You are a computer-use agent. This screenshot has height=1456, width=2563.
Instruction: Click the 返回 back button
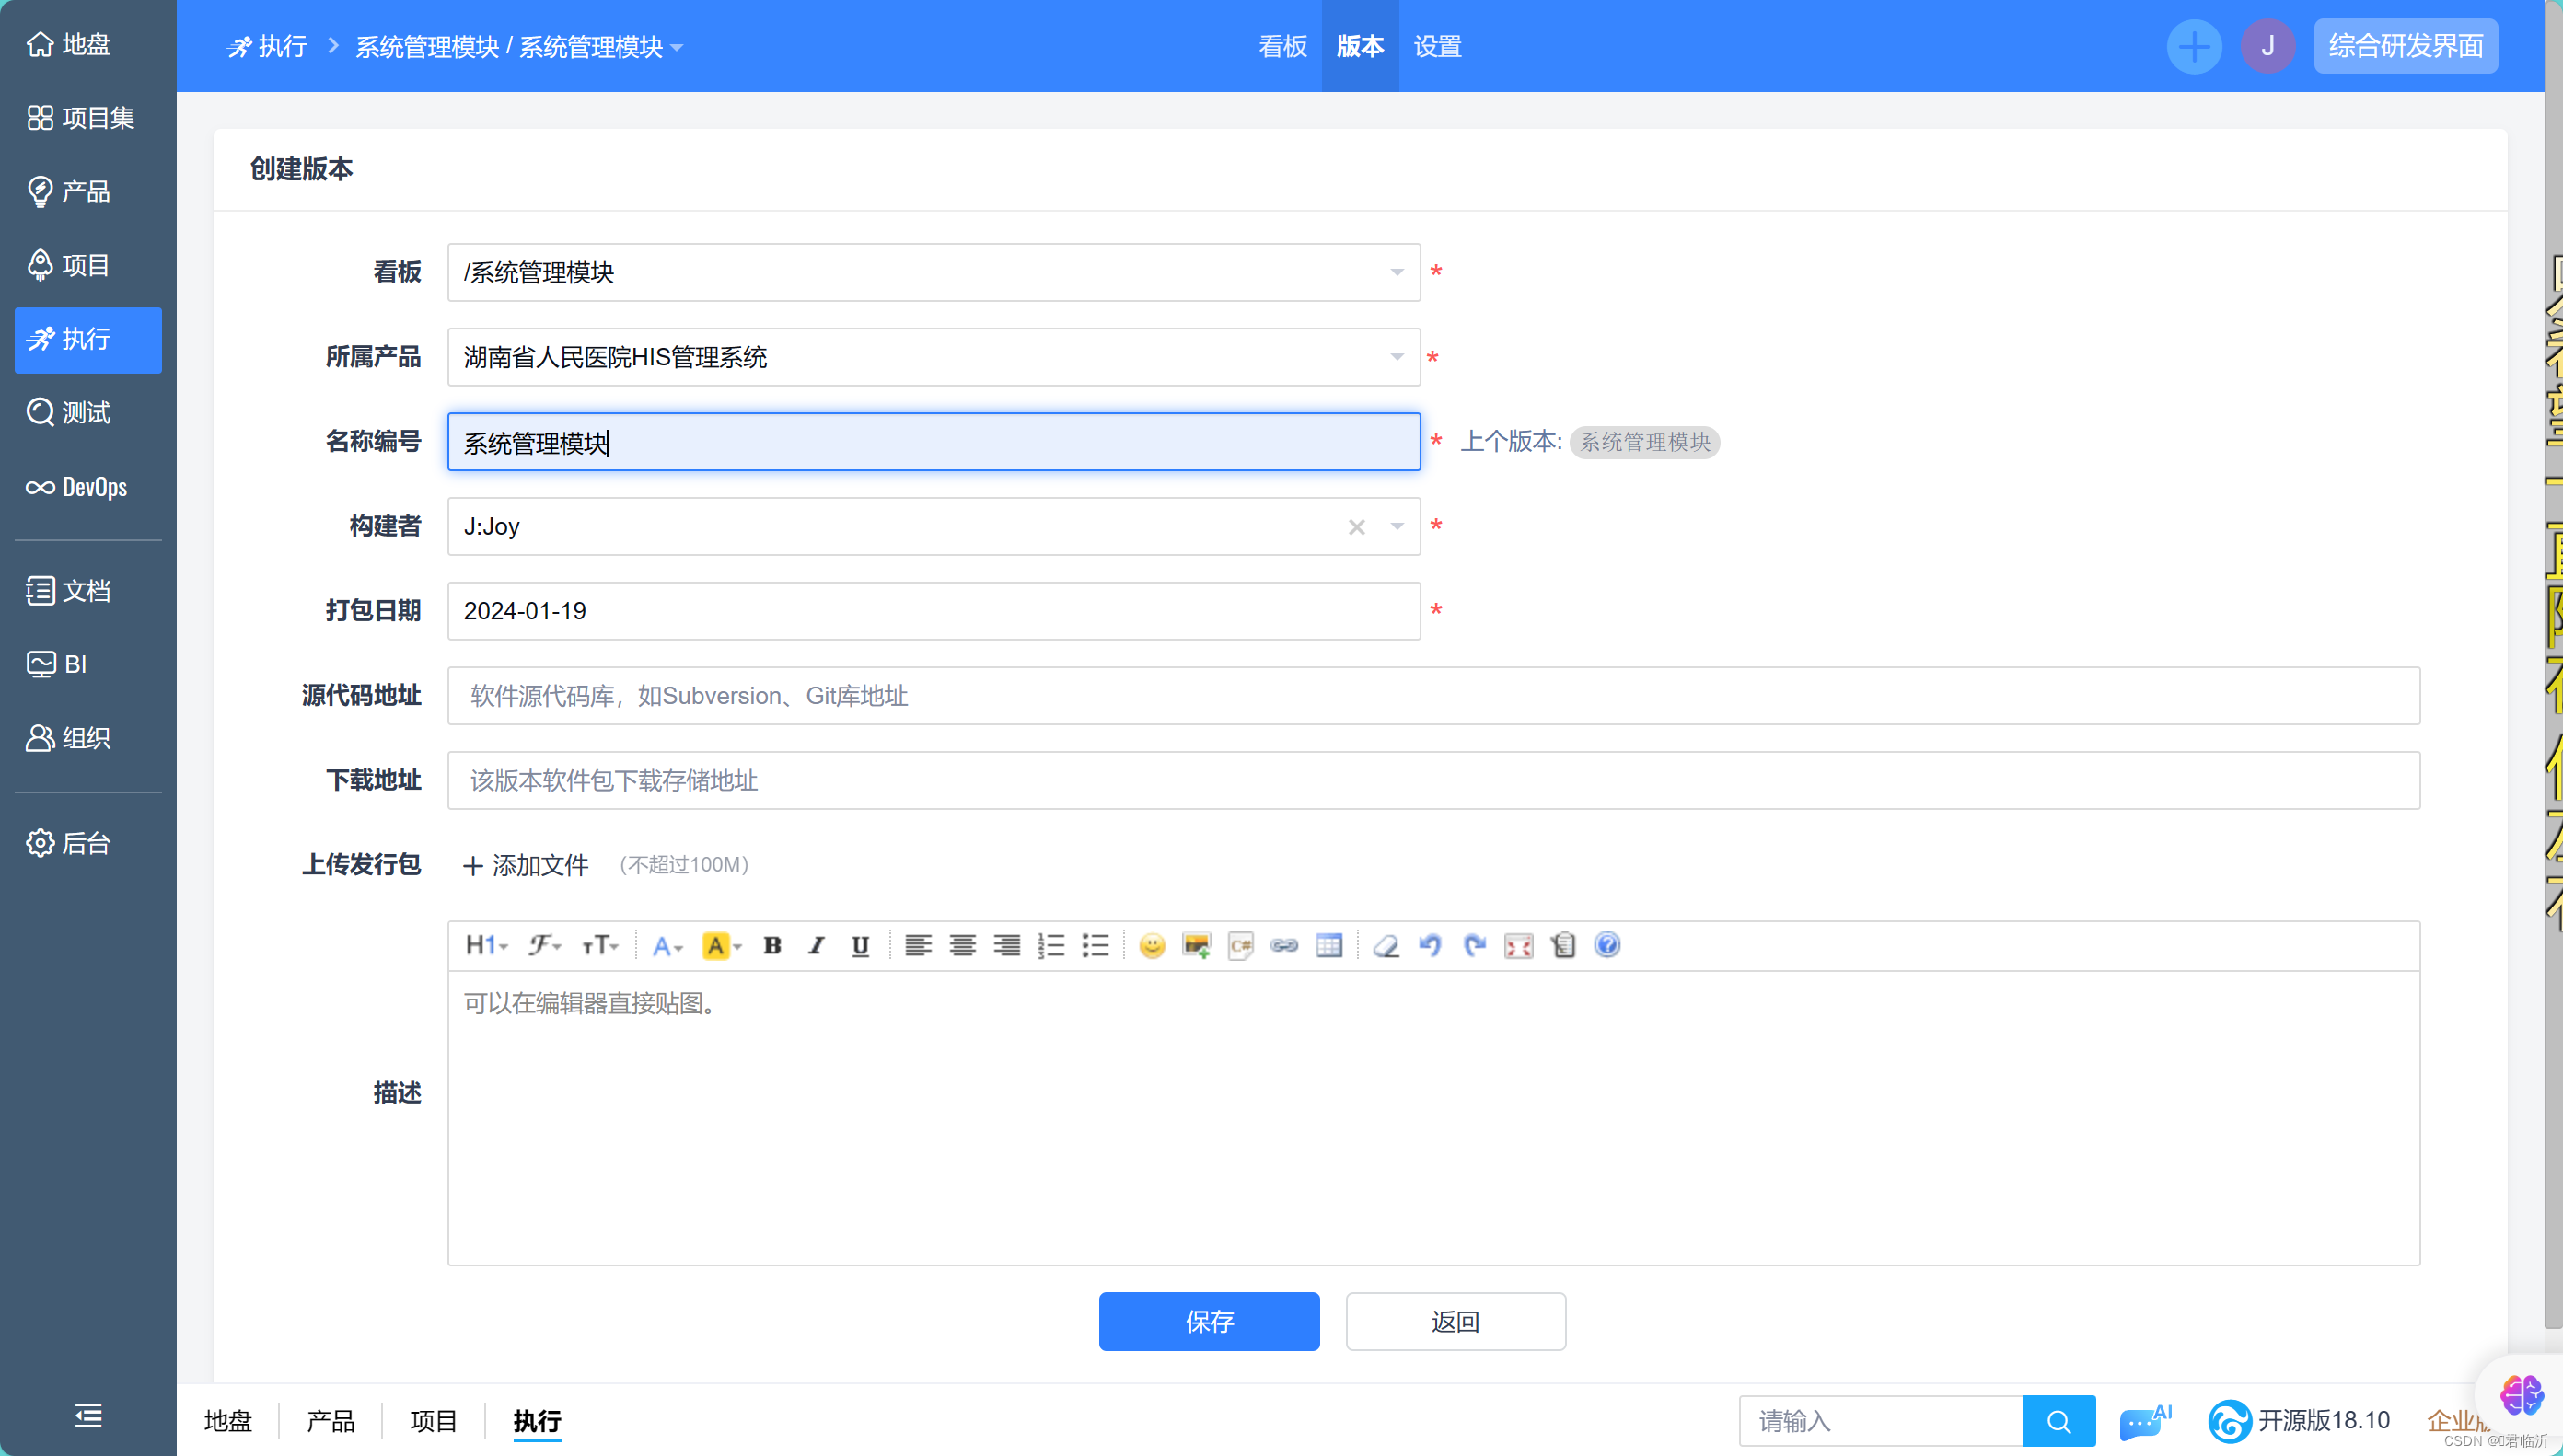pyautogui.click(x=1455, y=1321)
